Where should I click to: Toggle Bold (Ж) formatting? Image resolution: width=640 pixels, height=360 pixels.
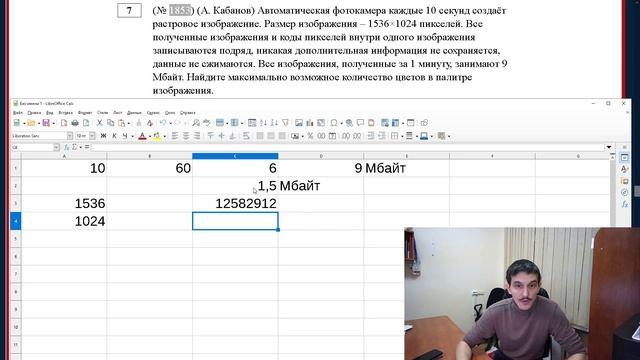(x=103, y=136)
